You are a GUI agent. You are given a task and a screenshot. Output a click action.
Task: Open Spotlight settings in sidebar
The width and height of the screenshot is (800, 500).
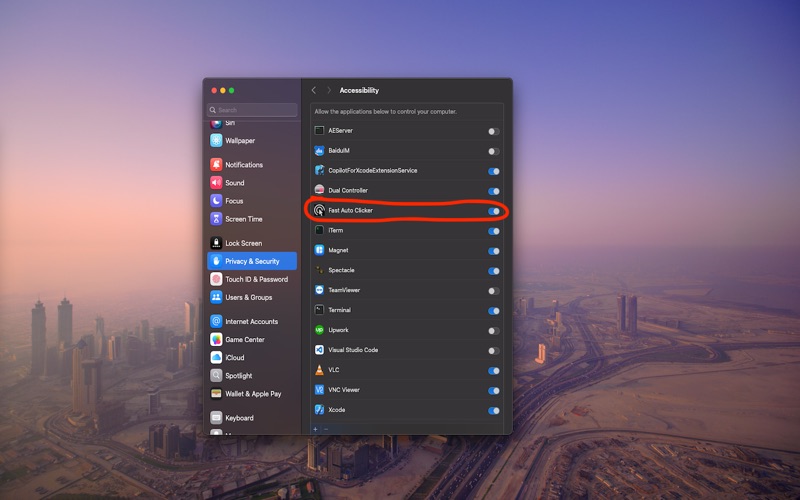[x=252, y=376]
